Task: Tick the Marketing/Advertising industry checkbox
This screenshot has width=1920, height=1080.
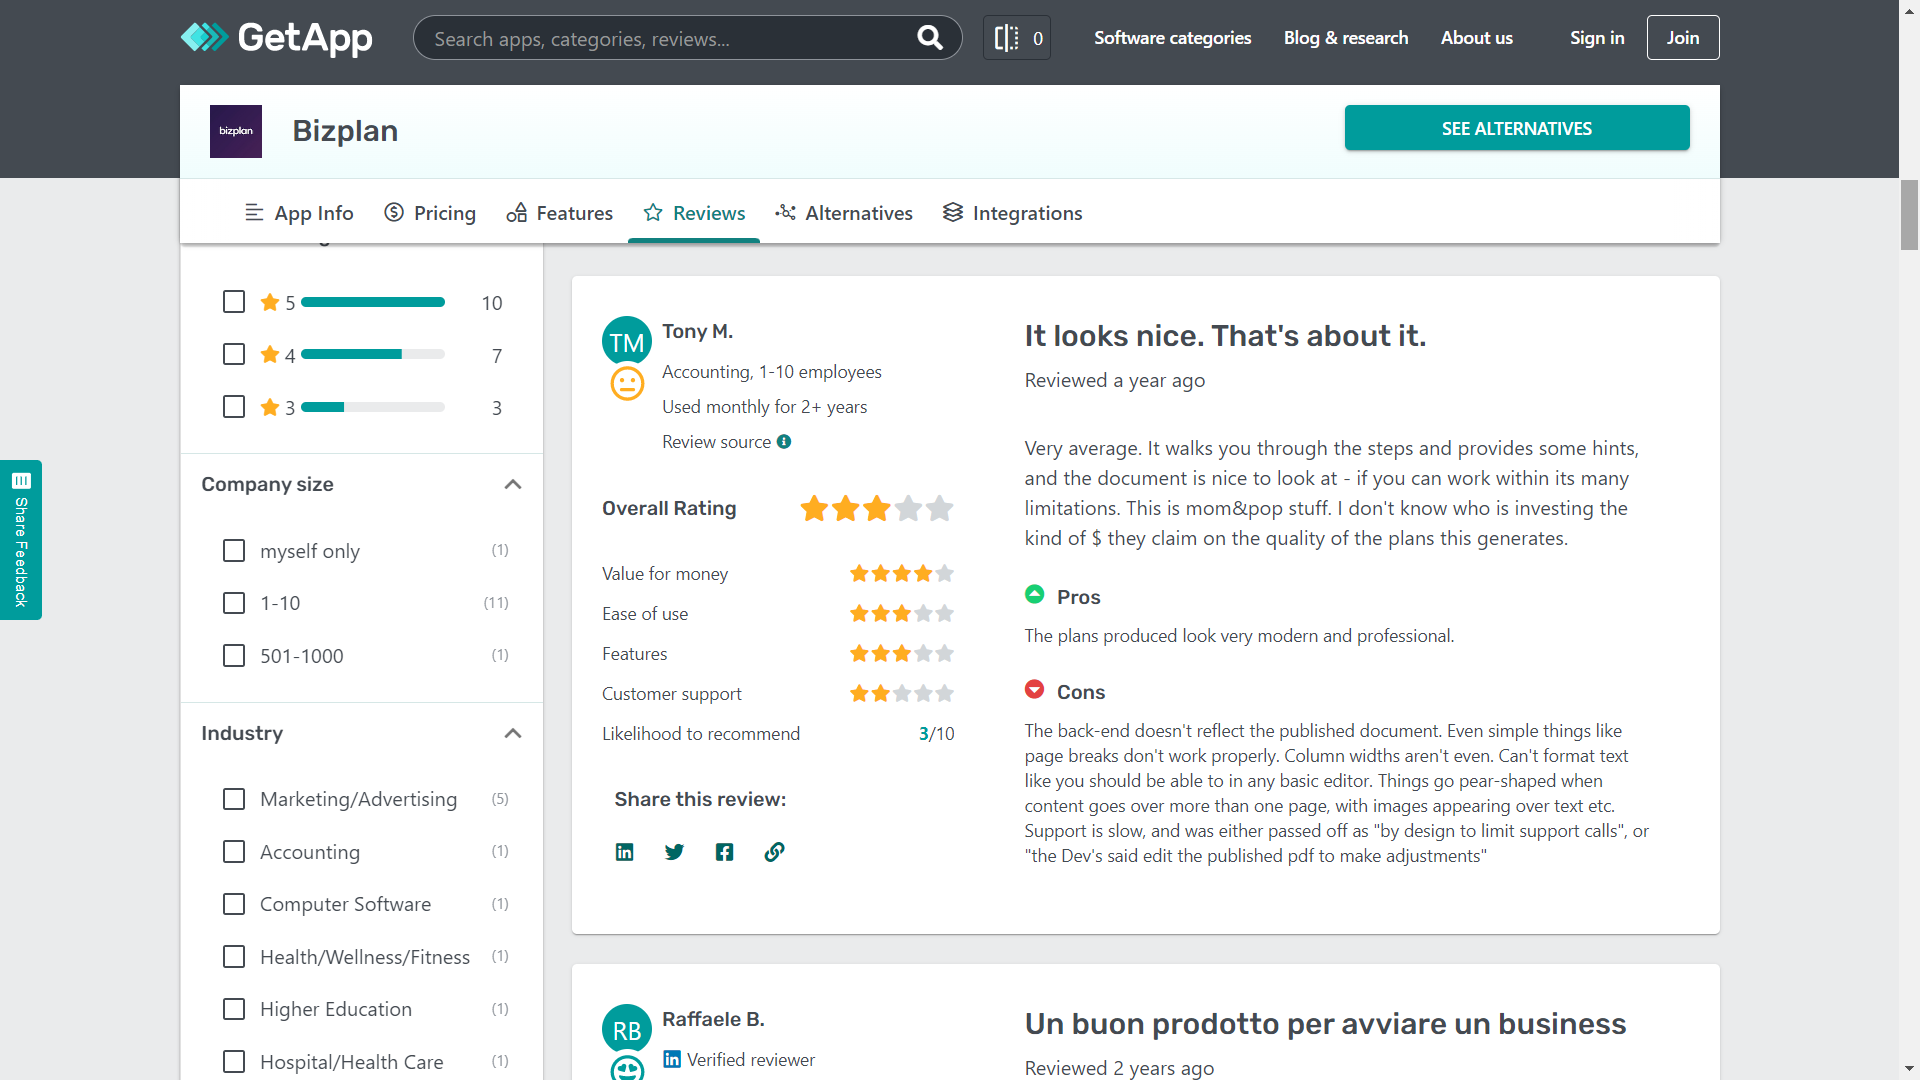Action: coord(234,799)
